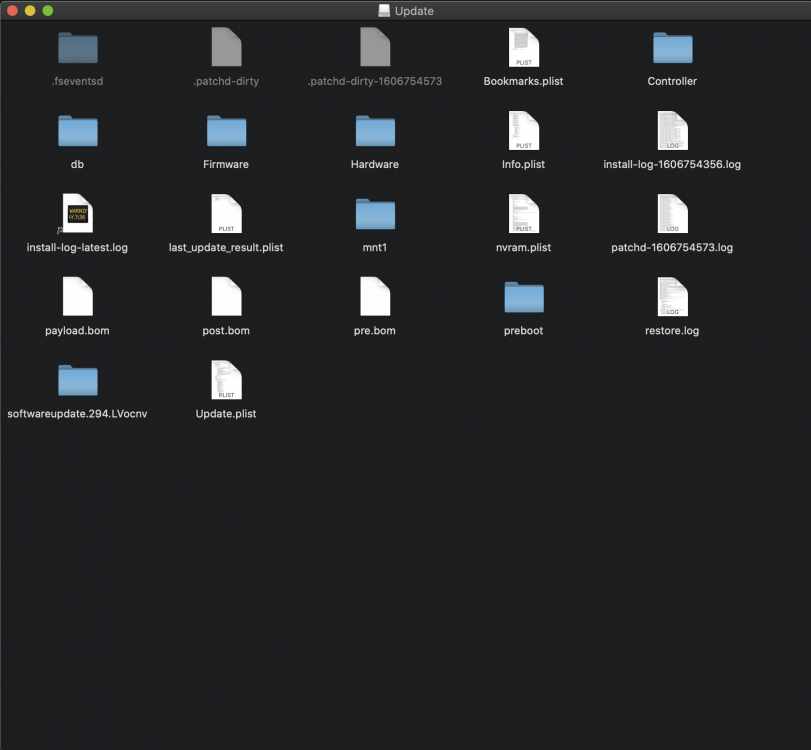Viewport: 811px width, 750px height.
Task: Click the 'Hardware' name label
Action: point(374,164)
